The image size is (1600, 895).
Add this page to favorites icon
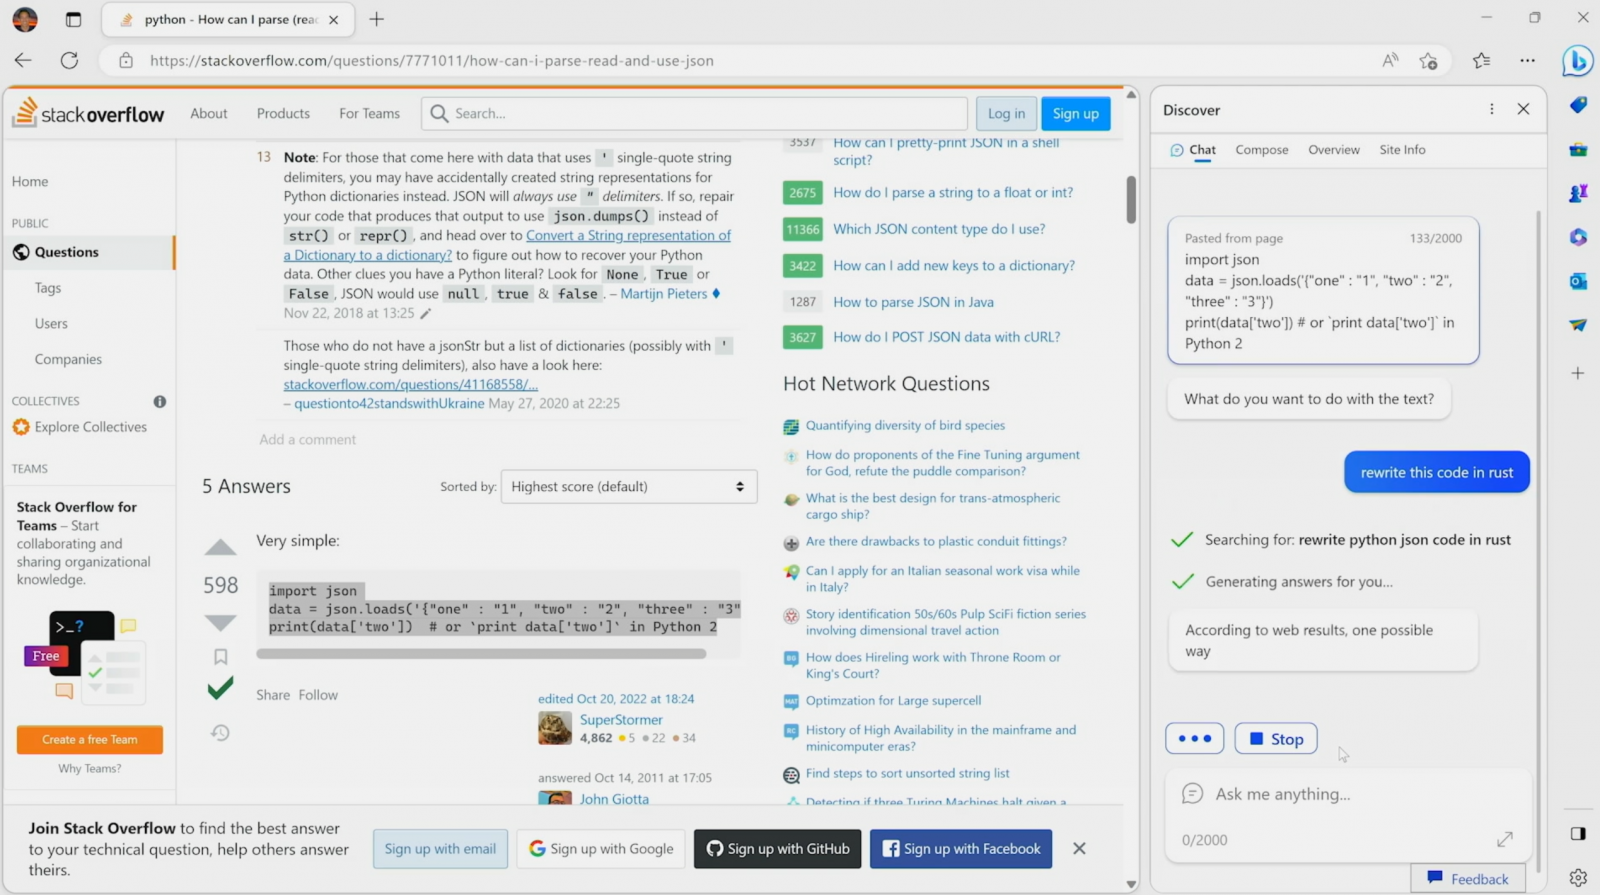(x=1428, y=60)
